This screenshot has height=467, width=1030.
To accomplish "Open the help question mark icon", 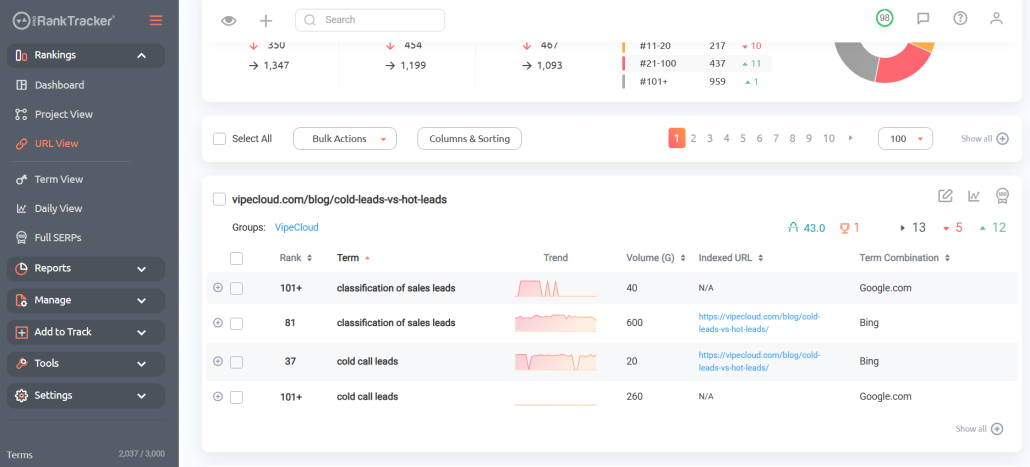I will (x=960, y=18).
